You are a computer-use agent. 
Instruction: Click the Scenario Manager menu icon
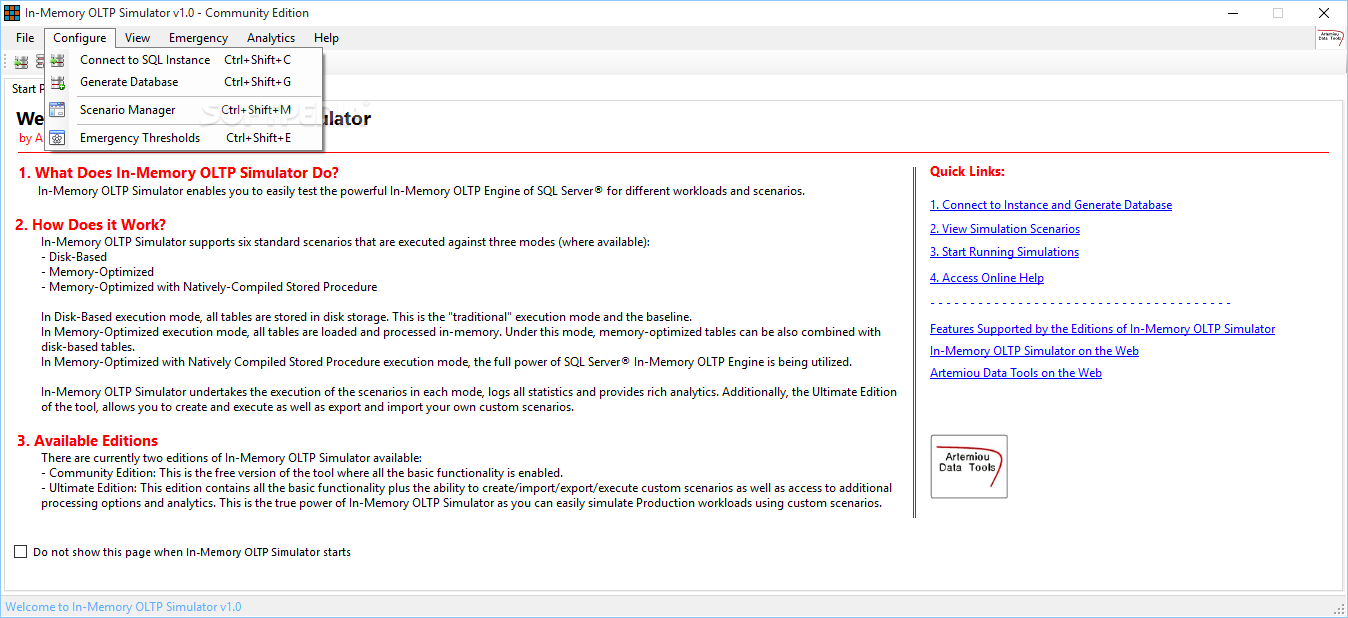[x=58, y=110]
